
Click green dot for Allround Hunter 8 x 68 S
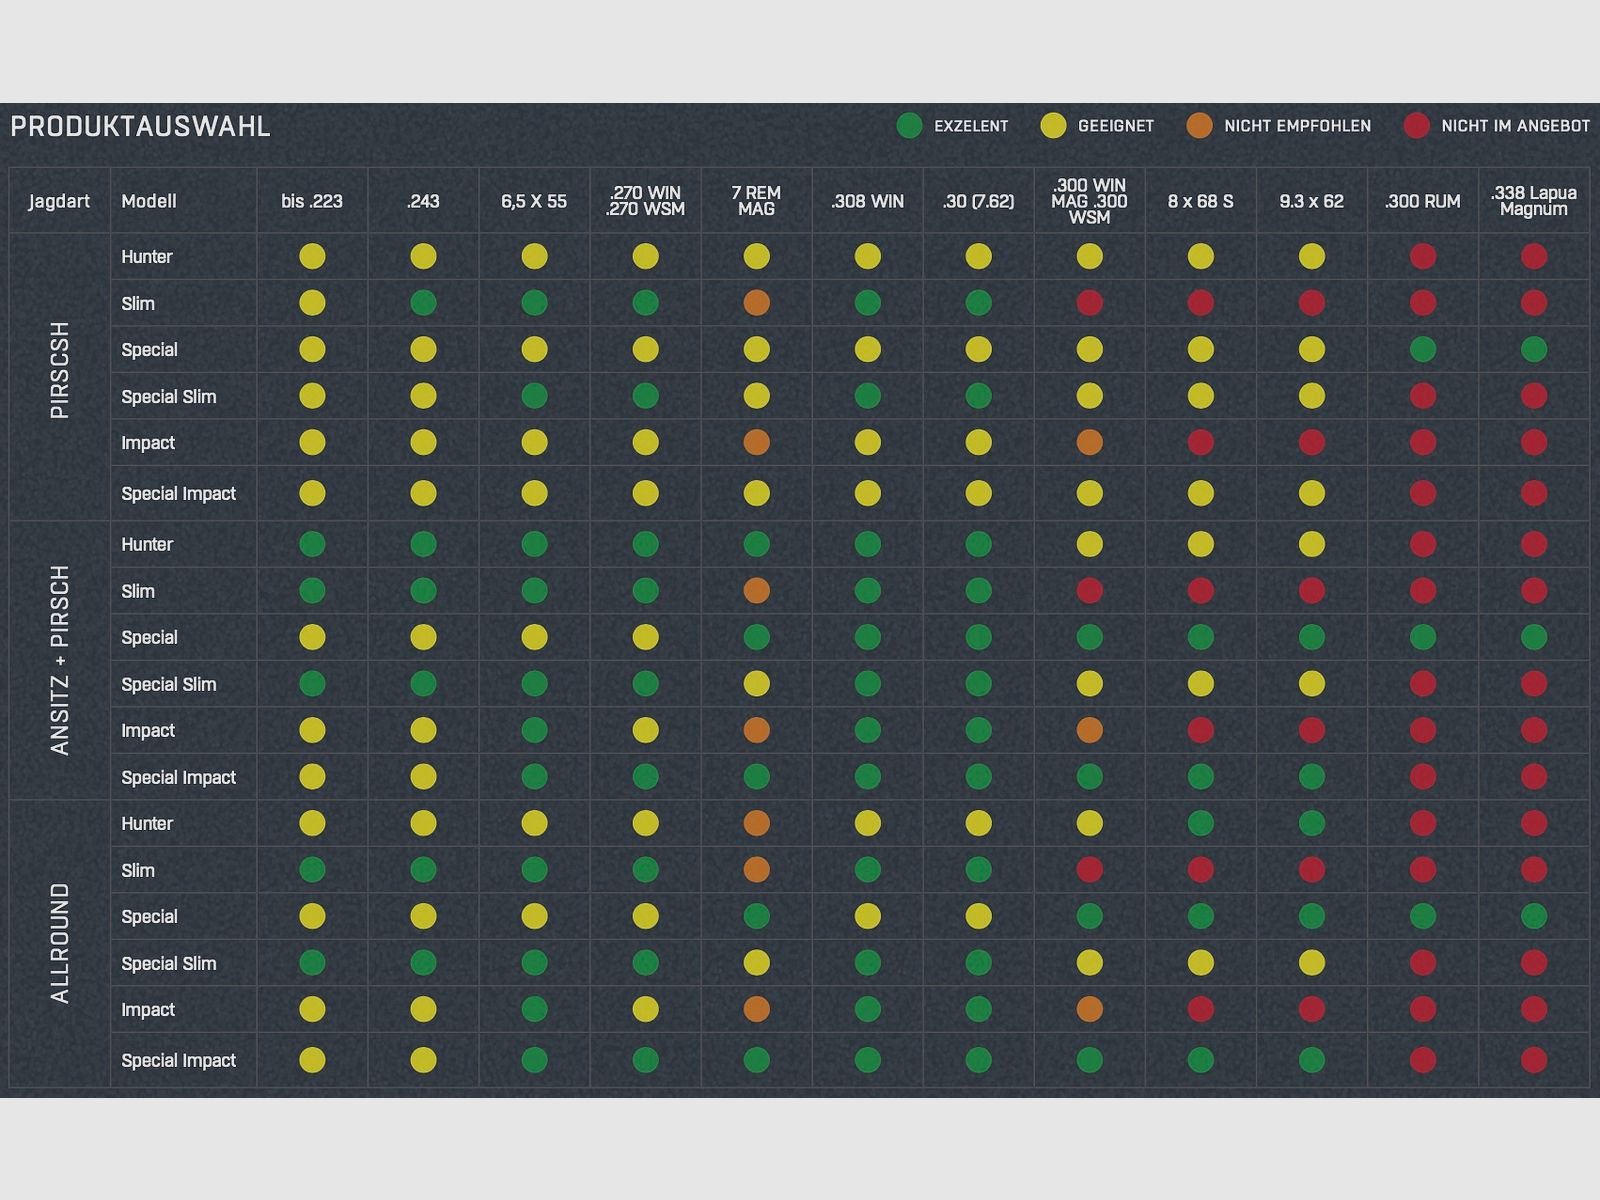(1200, 823)
